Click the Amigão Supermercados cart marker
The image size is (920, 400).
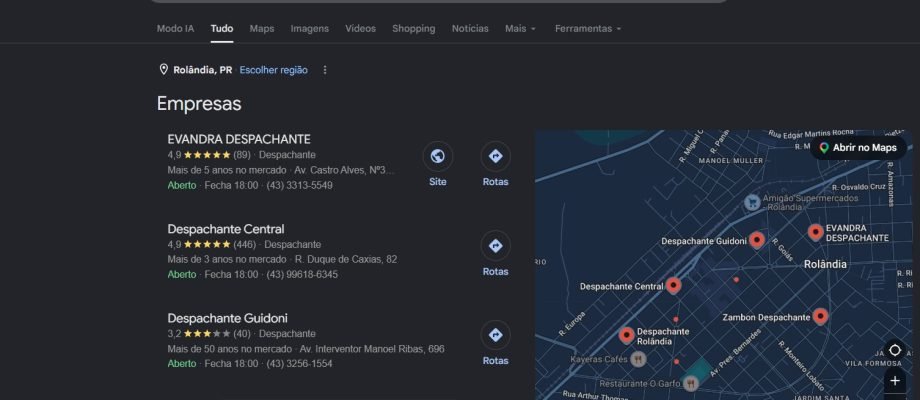752,203
